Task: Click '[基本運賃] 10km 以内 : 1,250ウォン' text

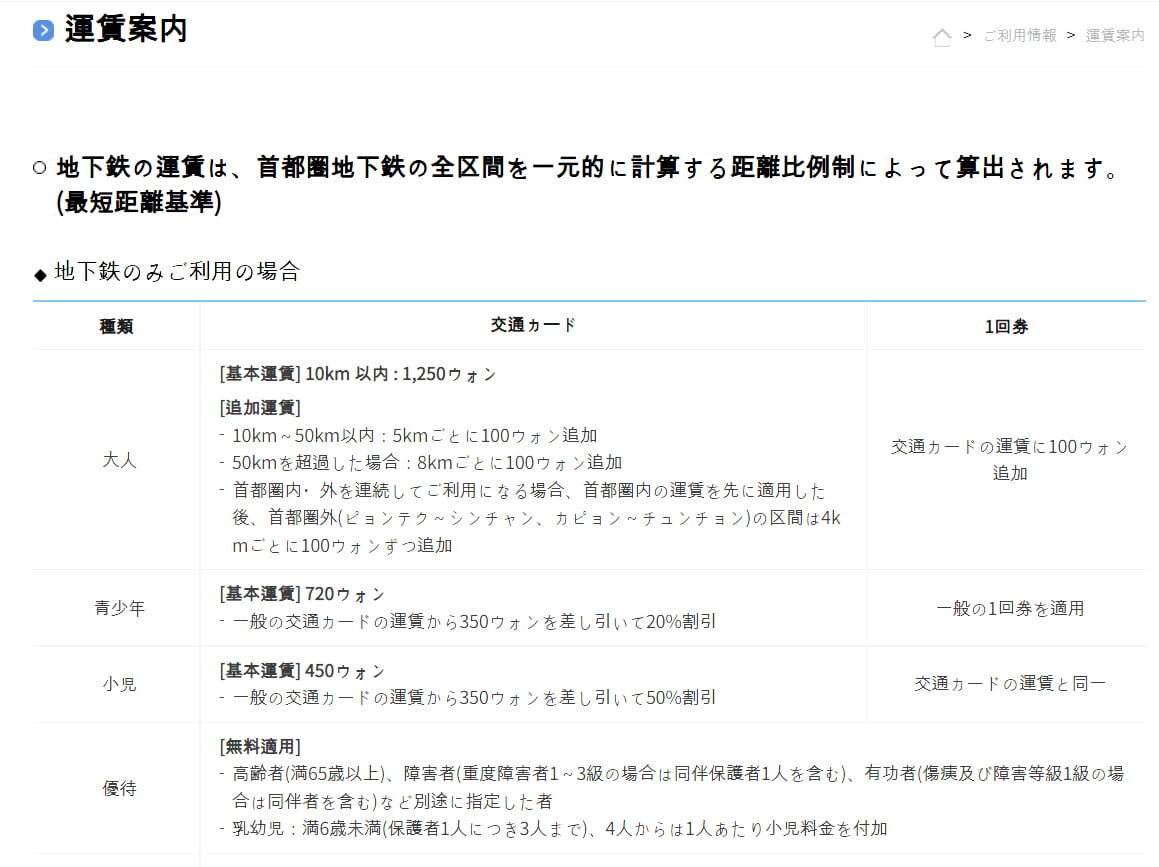Action: click(357, 374)
